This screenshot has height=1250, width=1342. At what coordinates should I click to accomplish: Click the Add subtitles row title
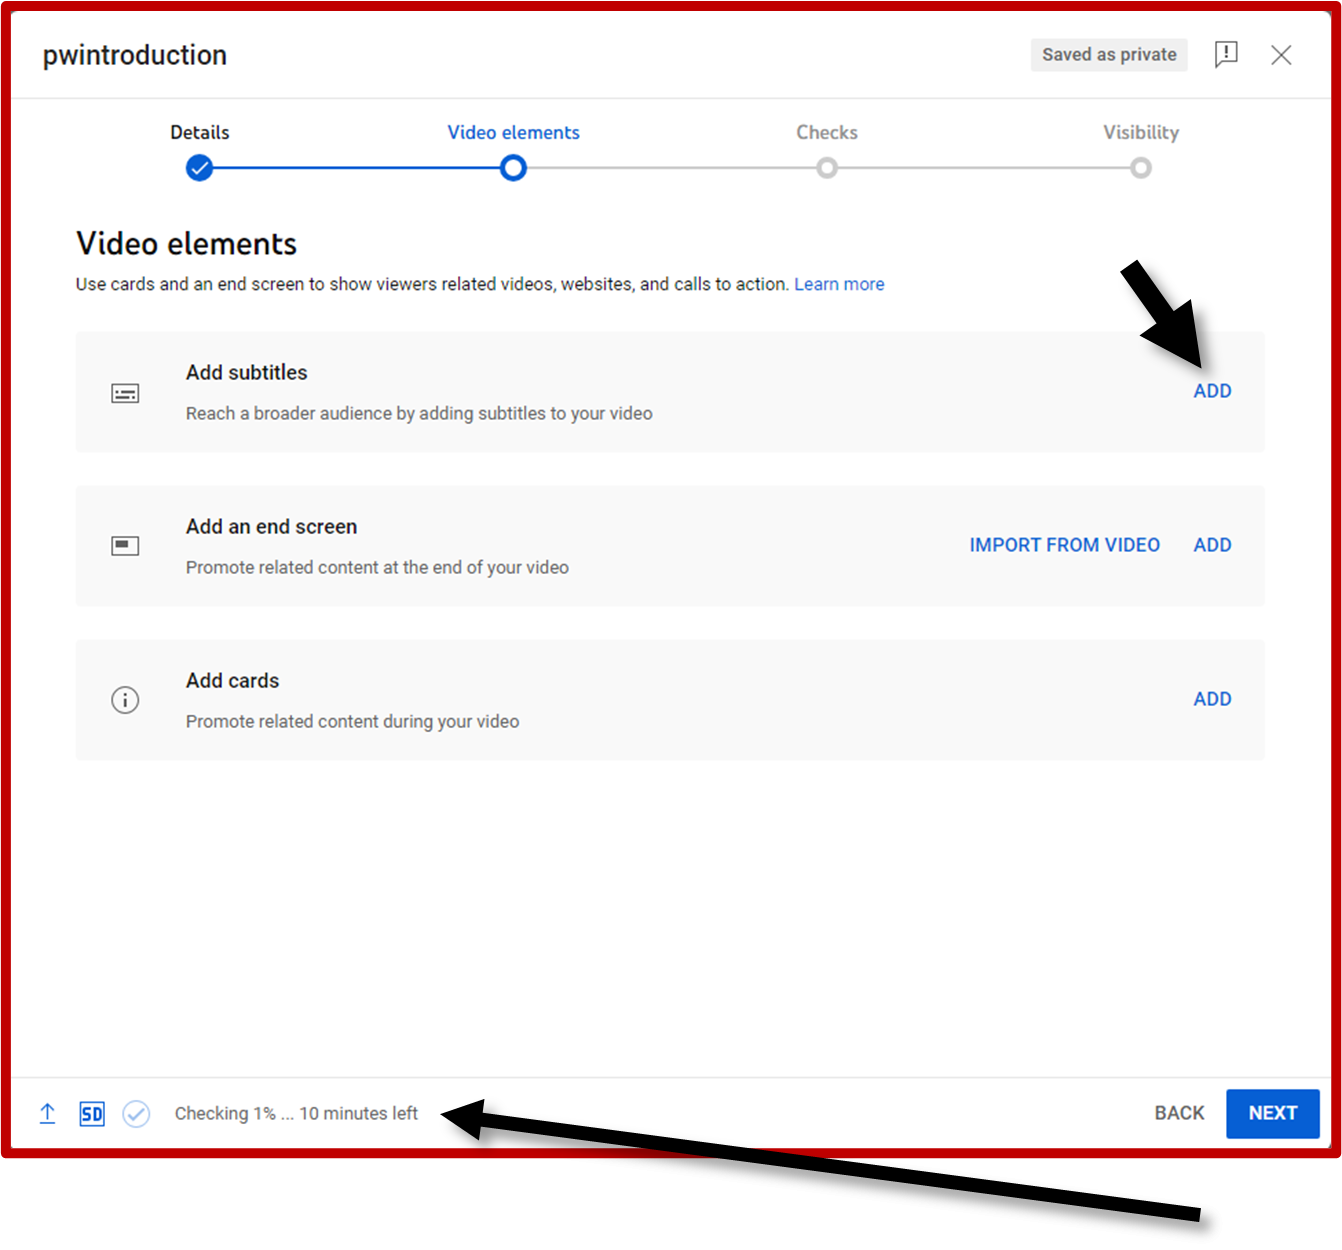(247, 372)
